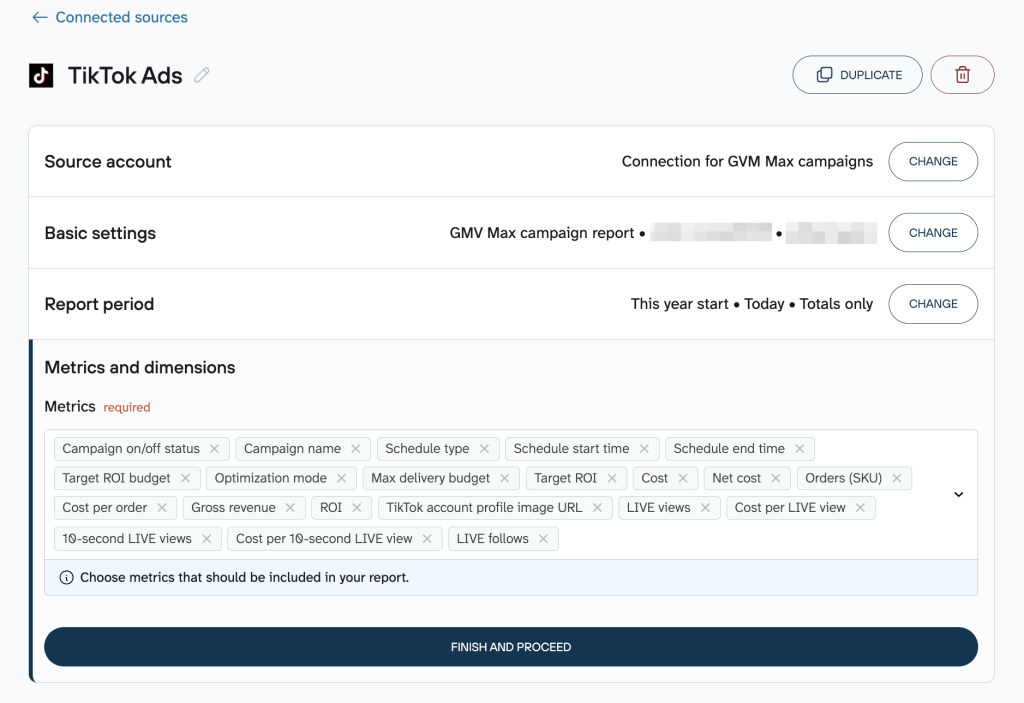Remove the LIVE views metric
This screenshot has height=703, width=1024.
click(705, 508)
